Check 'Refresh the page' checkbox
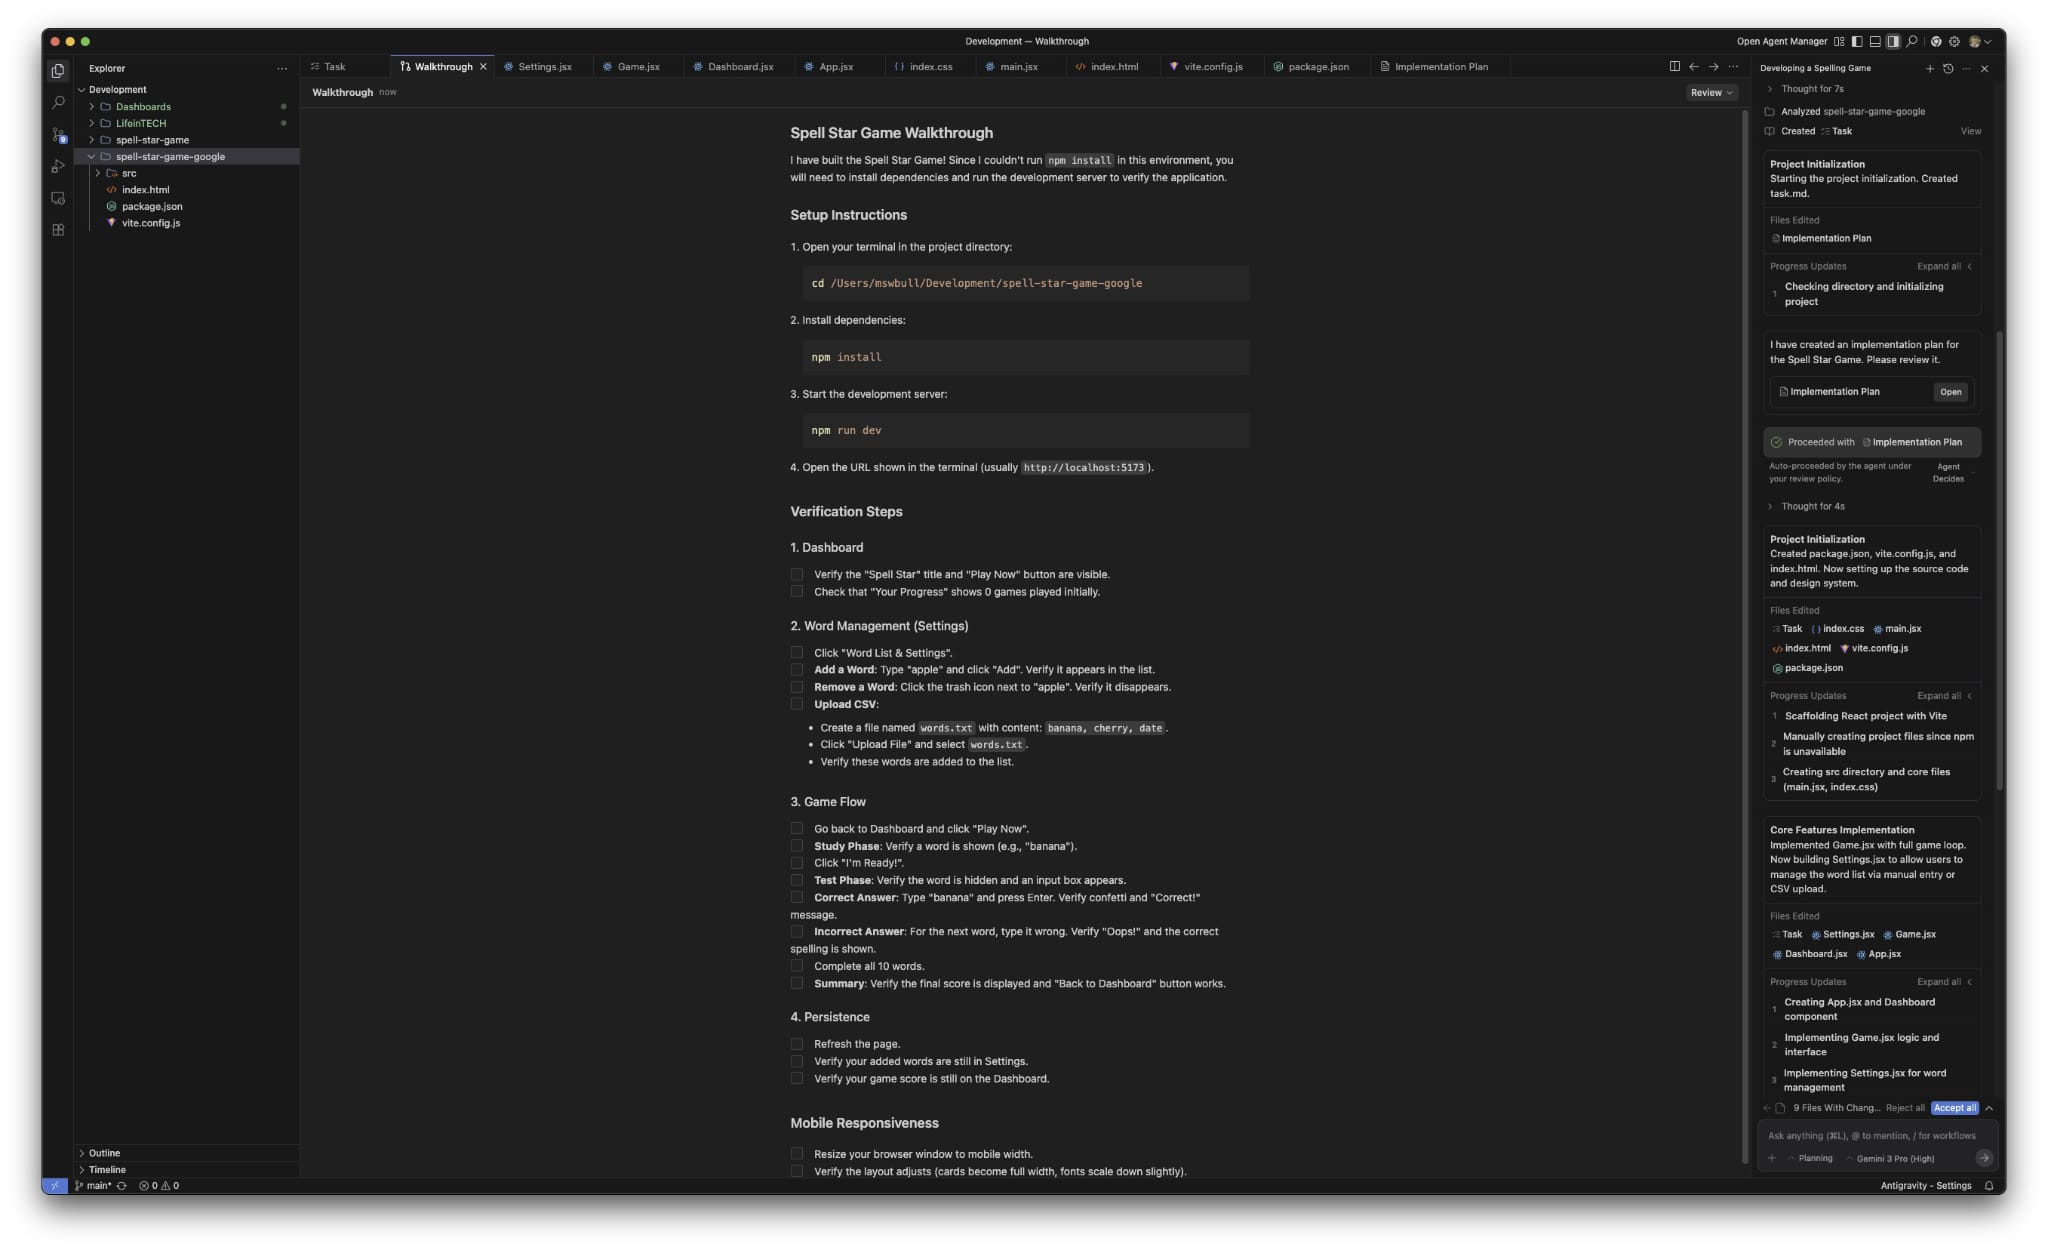Viewport: 2048px width, 1250px height. point(797,1044)
